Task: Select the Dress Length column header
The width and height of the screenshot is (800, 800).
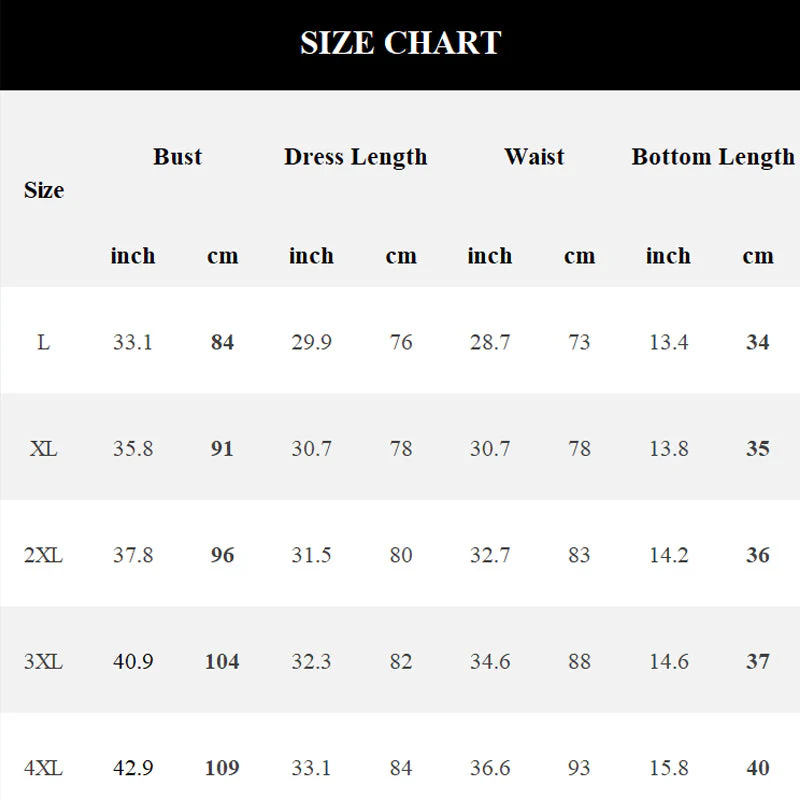Action: (x=356, y=157)
